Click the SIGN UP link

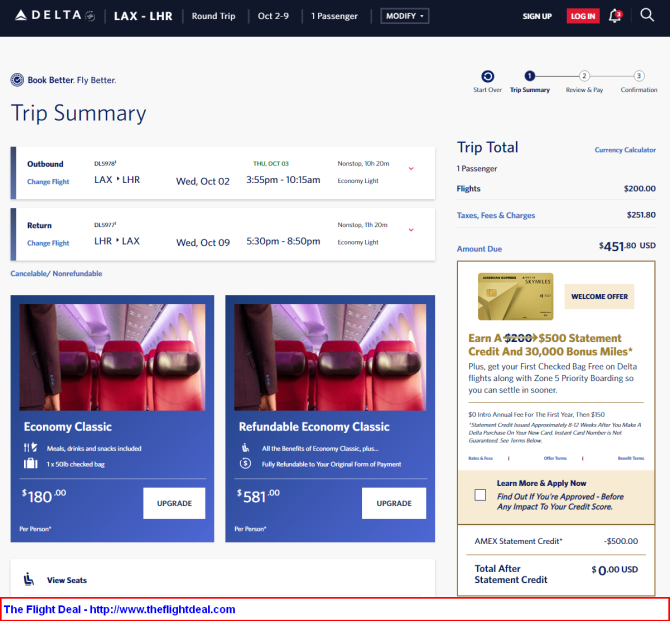point(537,16)
